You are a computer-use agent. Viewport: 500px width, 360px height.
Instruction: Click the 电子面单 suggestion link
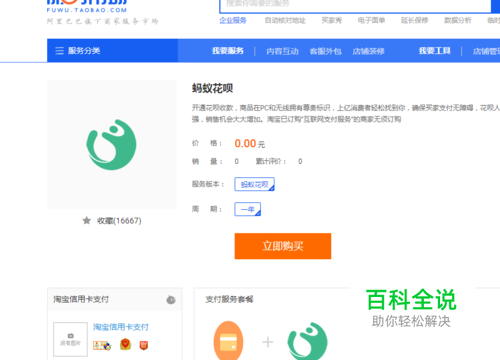click(371, 20)
